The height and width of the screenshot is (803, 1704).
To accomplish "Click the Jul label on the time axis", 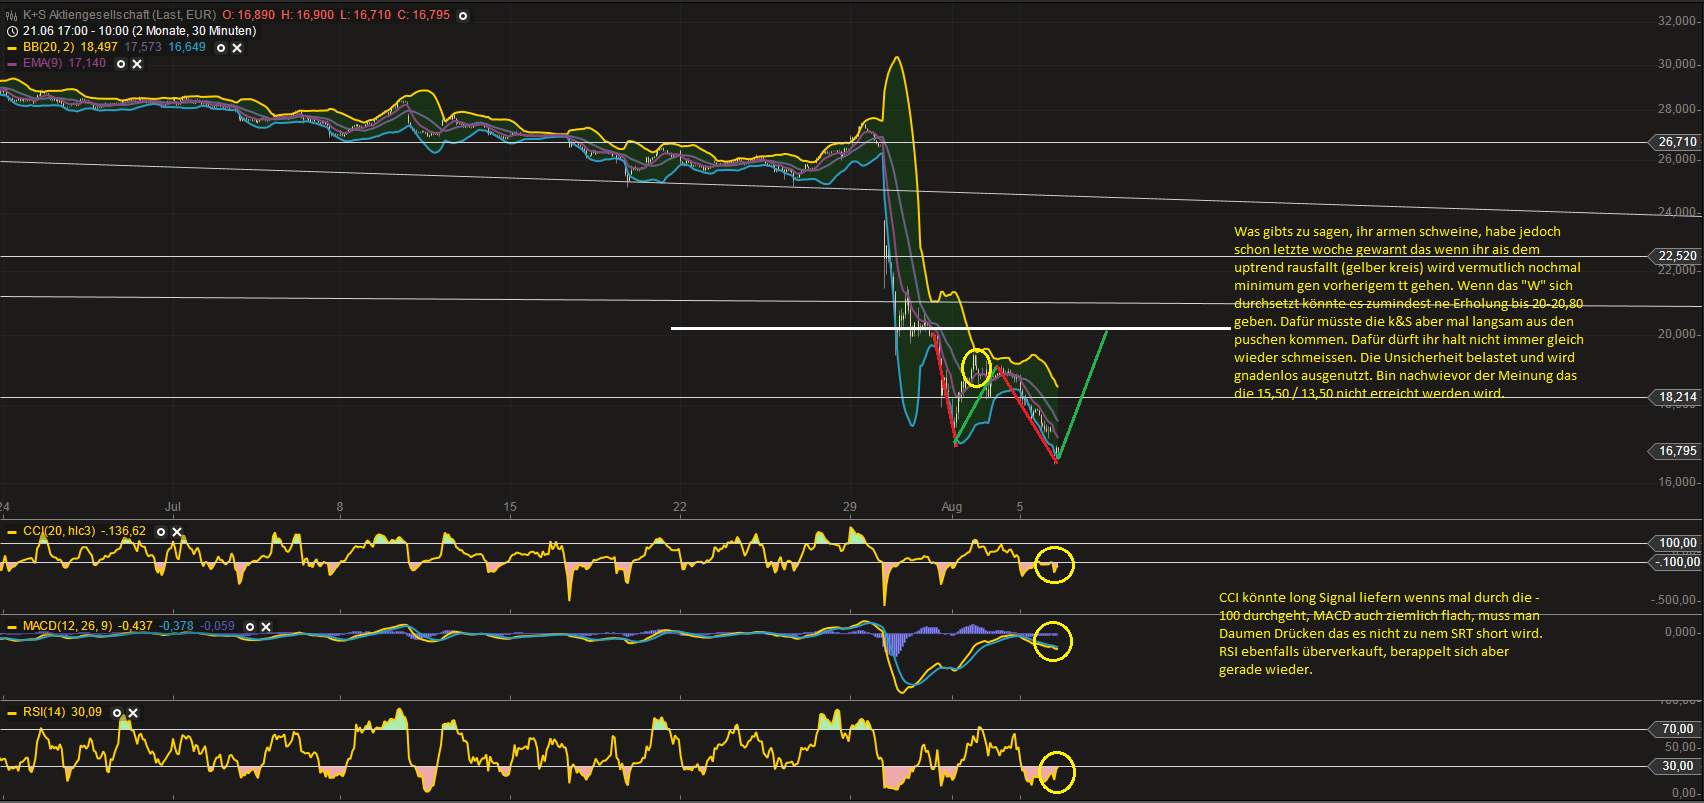I will 173,507.
